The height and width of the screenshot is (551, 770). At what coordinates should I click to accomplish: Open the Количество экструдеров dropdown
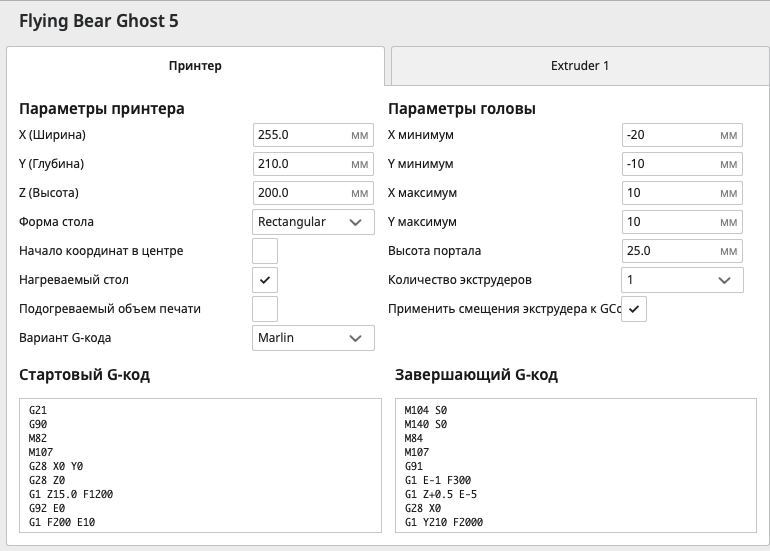coord(682,280)
